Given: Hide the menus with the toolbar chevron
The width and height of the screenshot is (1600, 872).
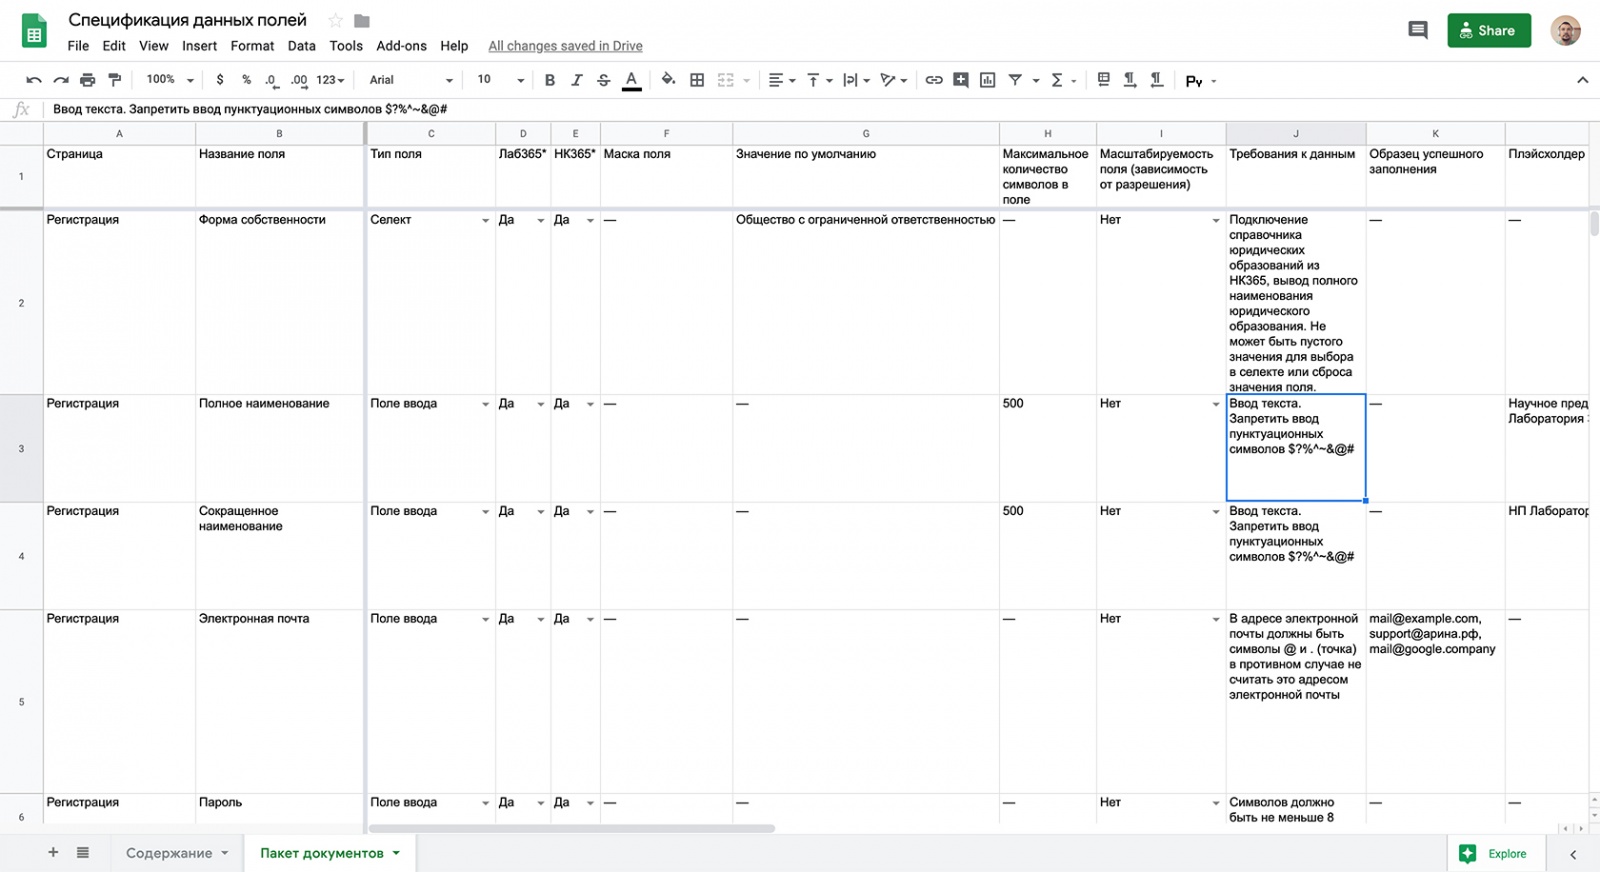Looking at the screenshot, I should click(x=1582, y=80).
